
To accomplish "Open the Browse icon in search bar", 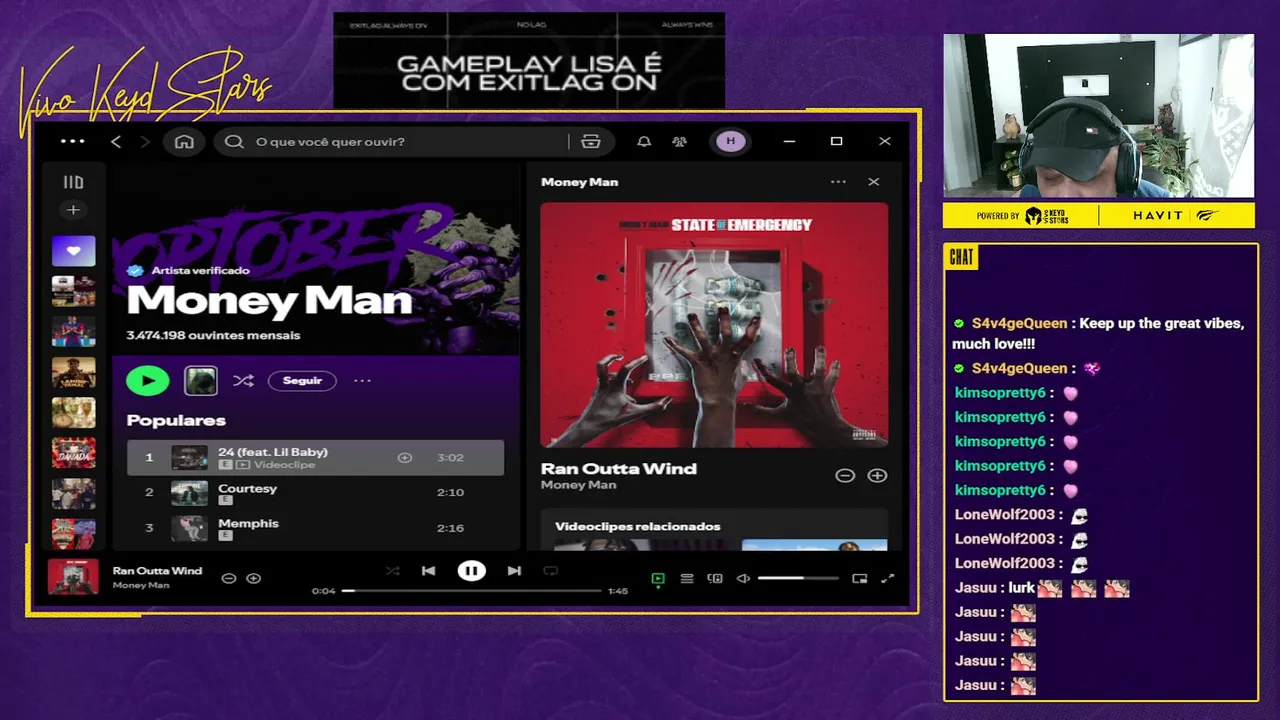I will click(x=591, y=142).
